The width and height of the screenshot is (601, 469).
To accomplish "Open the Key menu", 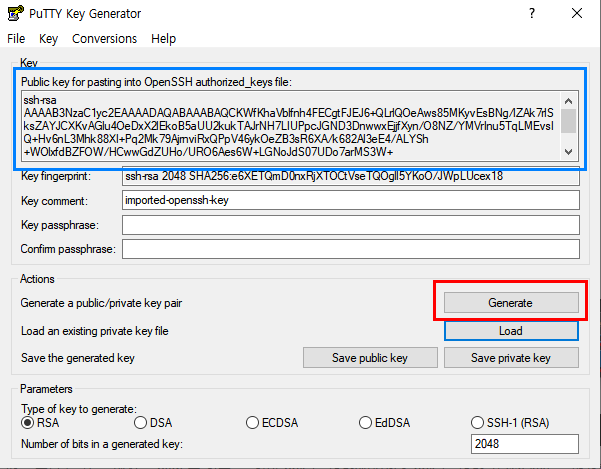I will click(x=48, y=39).
